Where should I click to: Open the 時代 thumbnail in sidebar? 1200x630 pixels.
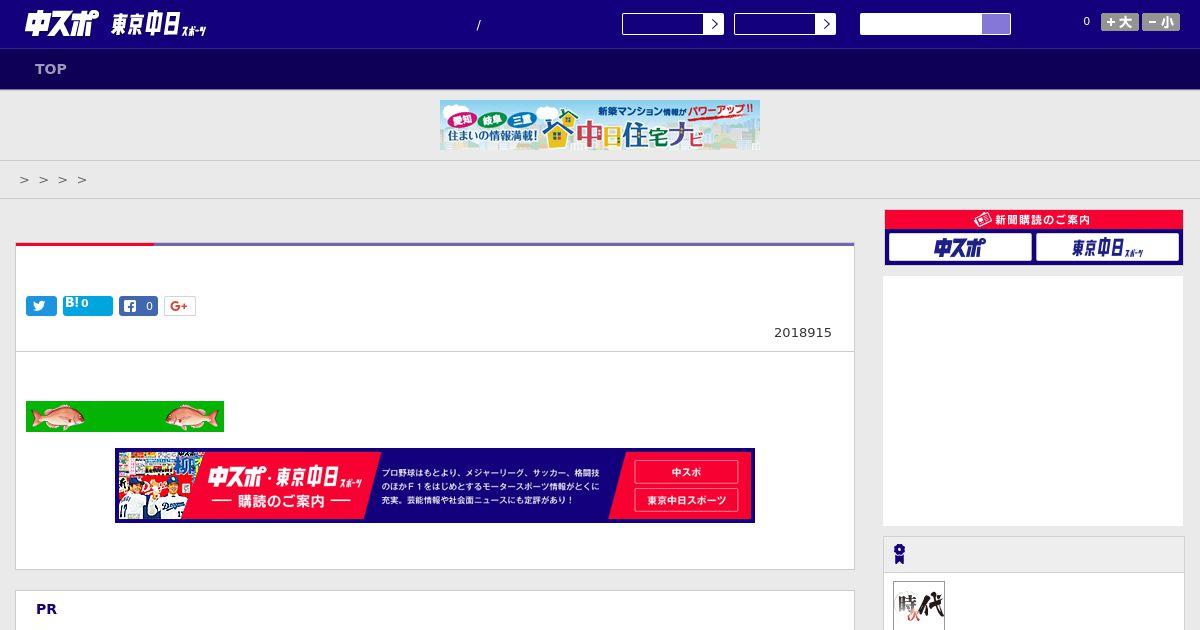(x=919, y=606)
